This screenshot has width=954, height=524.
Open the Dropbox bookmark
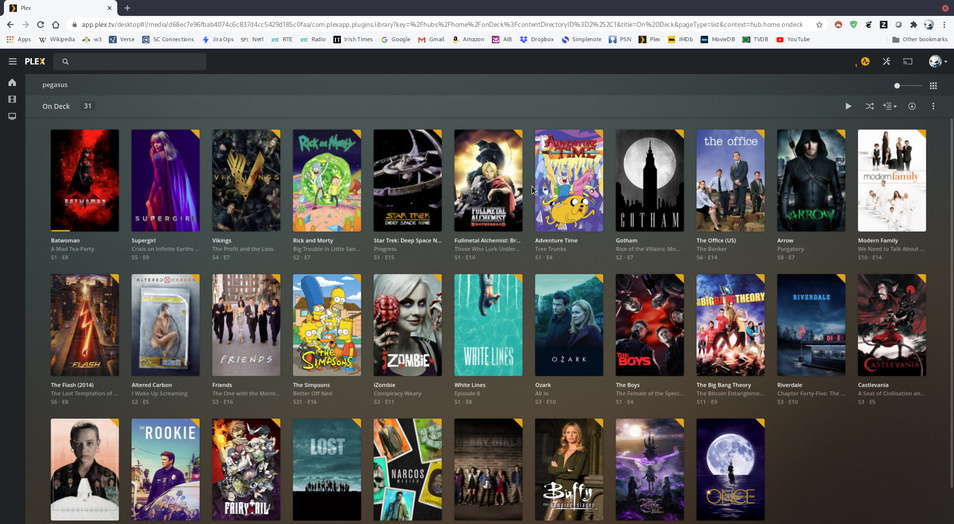(x=537, y=39)
